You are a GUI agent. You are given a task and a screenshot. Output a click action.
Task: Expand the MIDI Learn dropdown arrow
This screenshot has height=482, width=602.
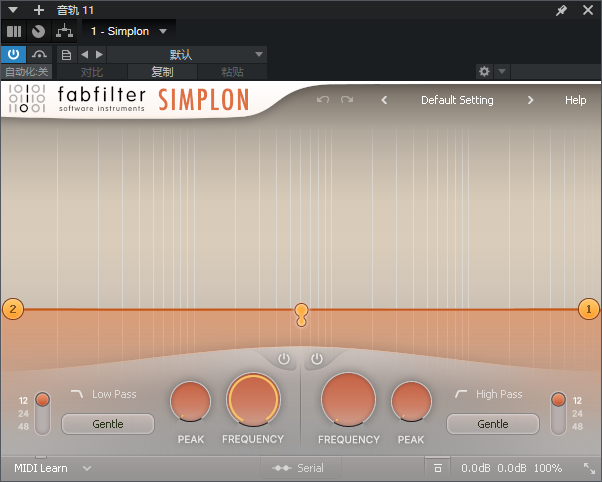click(x=87, y=468)
